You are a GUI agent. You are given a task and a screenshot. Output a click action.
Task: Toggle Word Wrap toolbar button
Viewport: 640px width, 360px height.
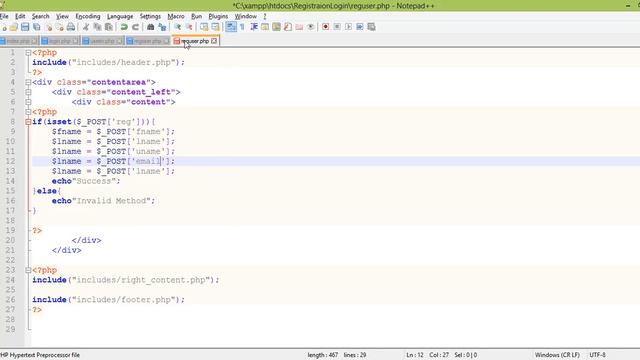click(231, 27)
